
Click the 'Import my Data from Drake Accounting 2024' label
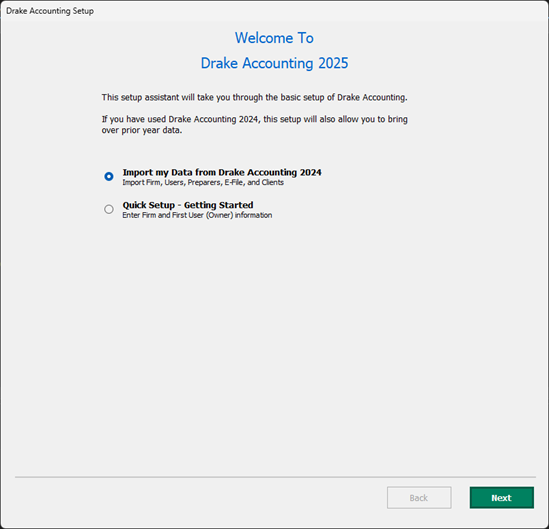pos(222,172)
